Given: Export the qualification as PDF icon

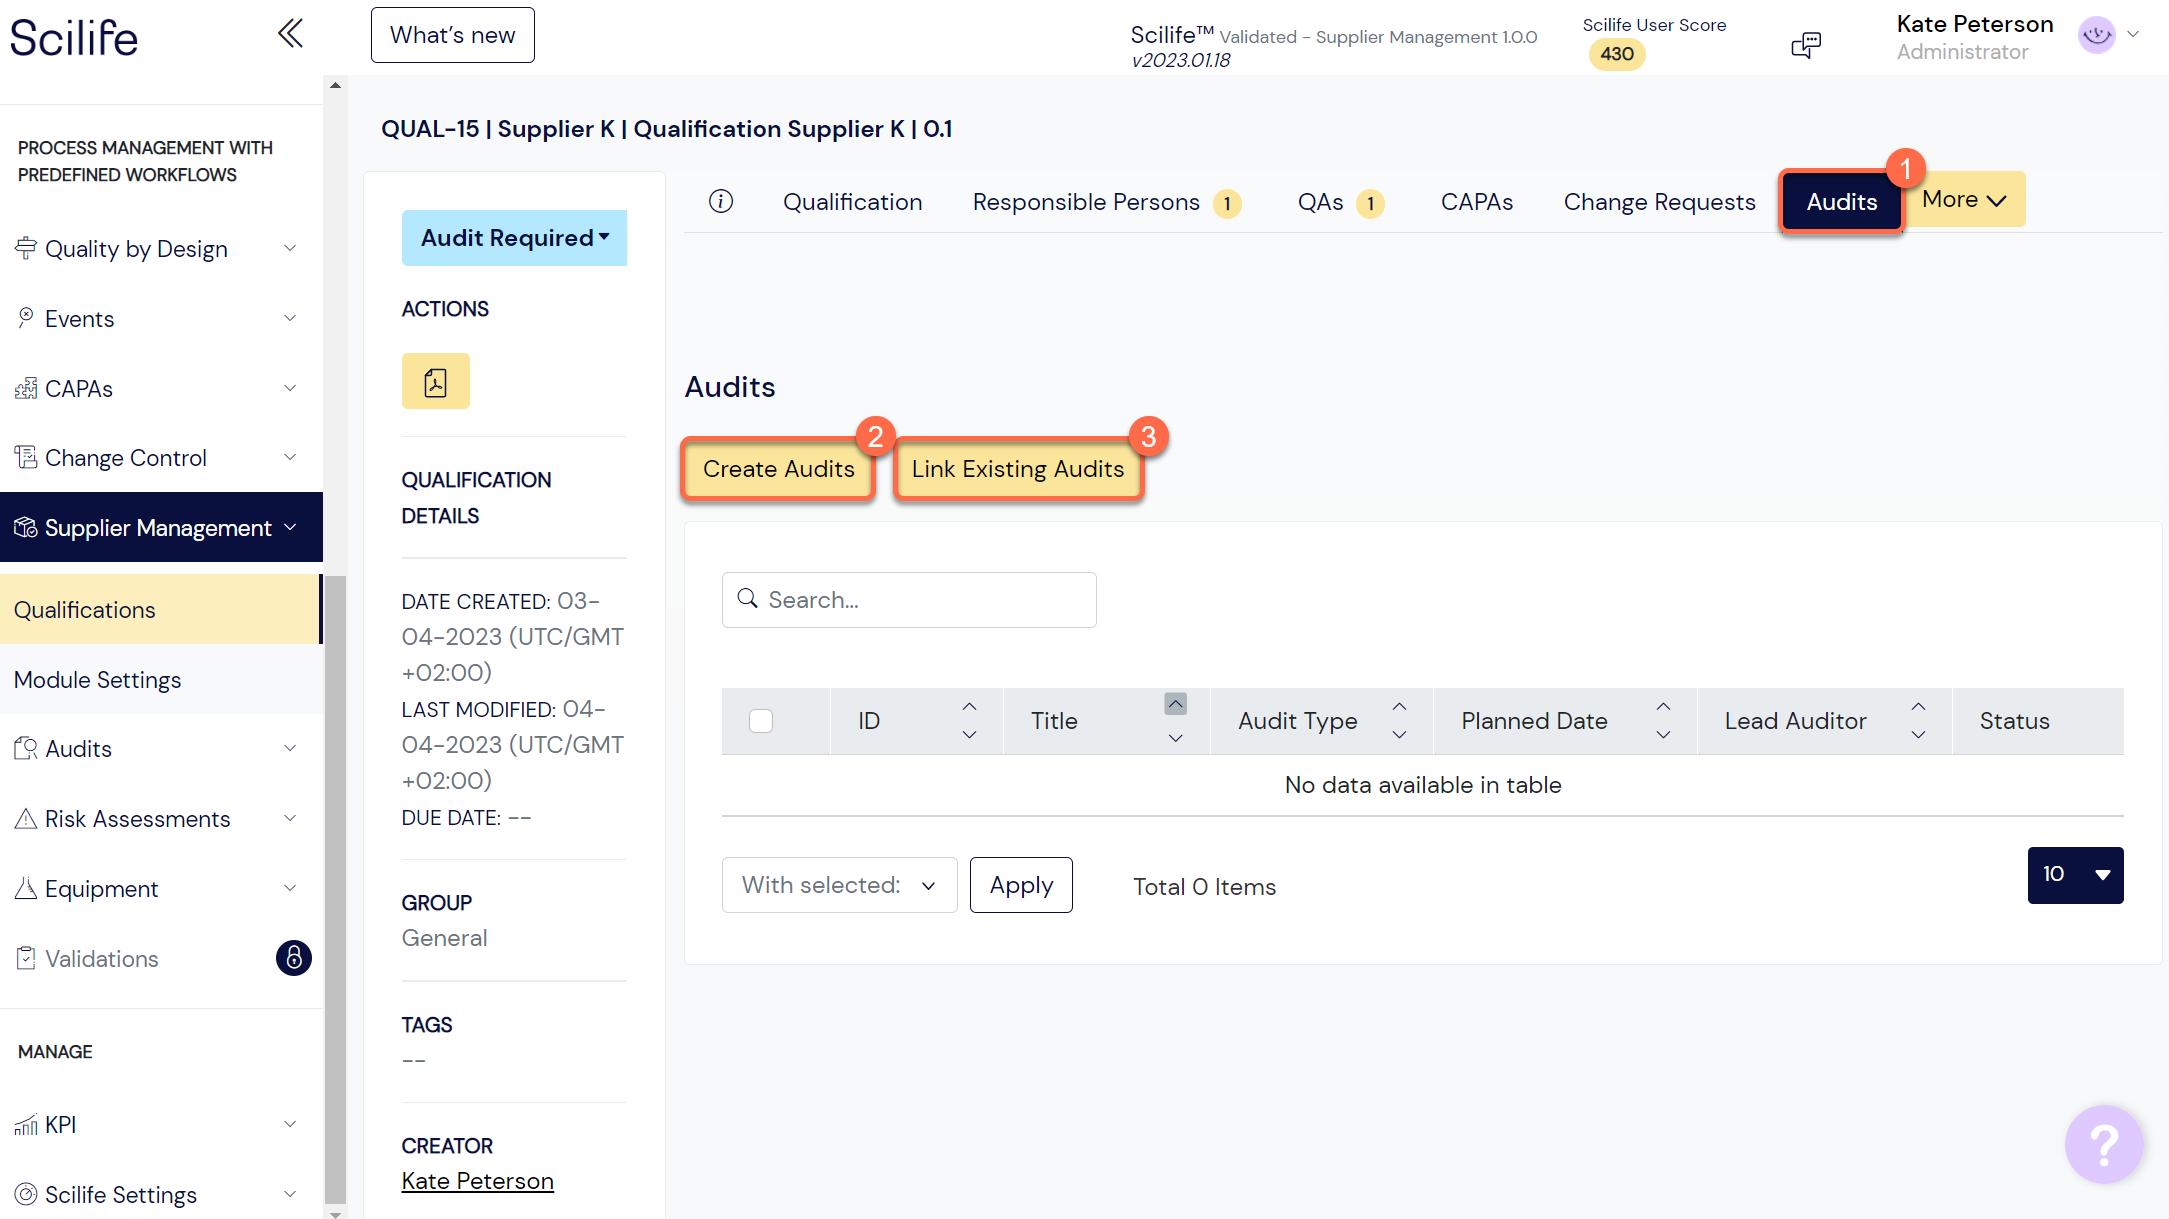Looking at the screenshot, I should [435, 381].
